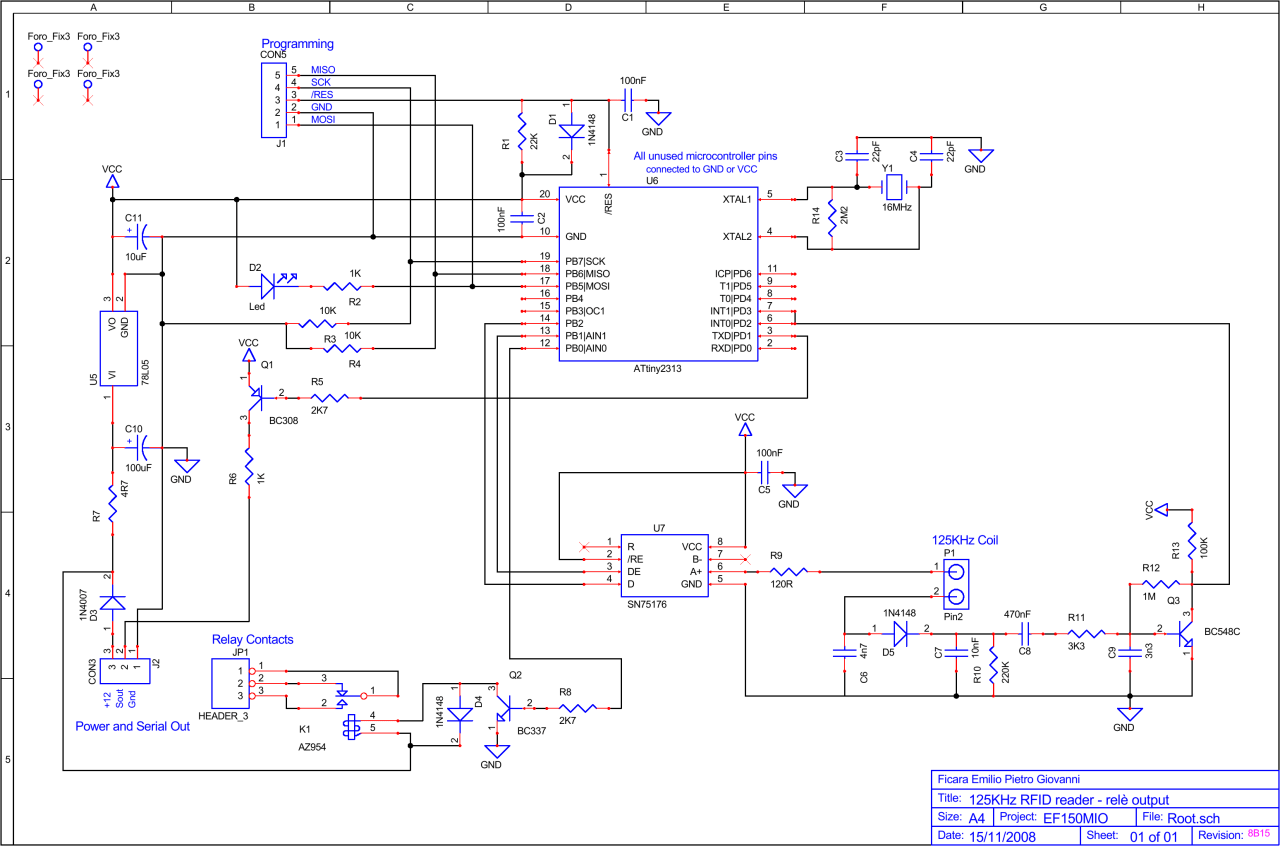1280x846 pixels.
Task: Select the R7 4R7 resistor symbol
Action: (x=113, y=502)
